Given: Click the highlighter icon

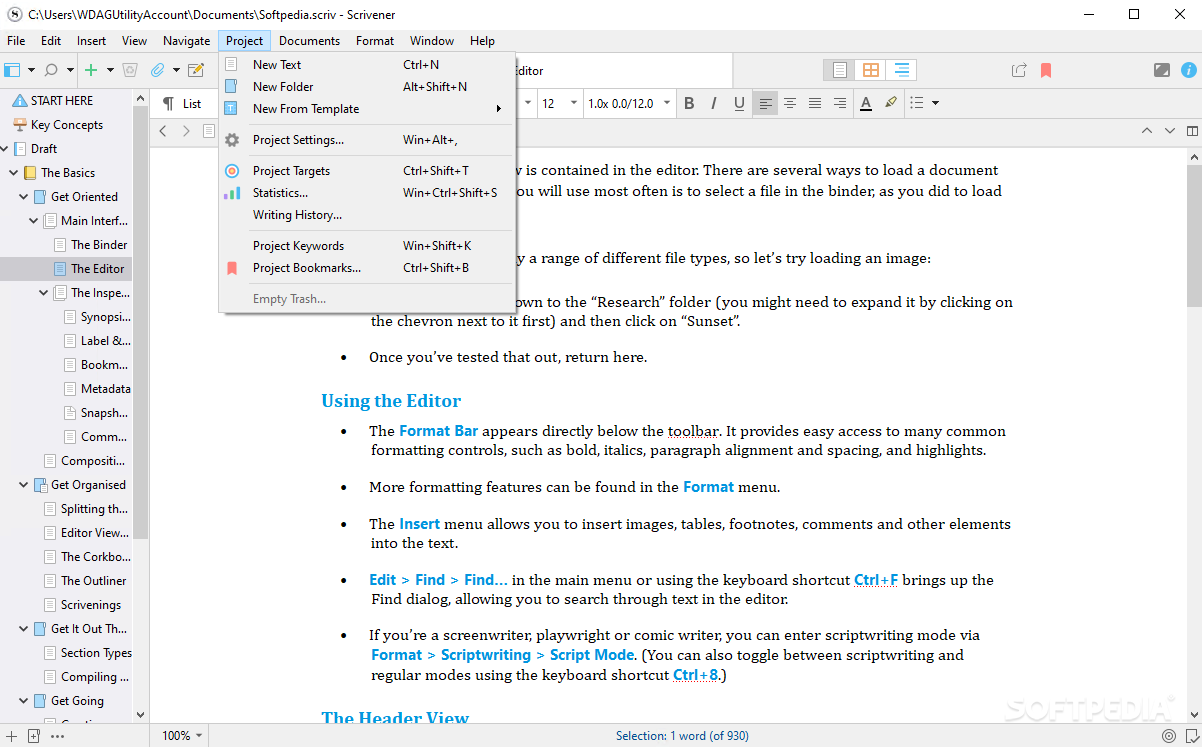Looking at the screenshot, I should tap(891, 103).
